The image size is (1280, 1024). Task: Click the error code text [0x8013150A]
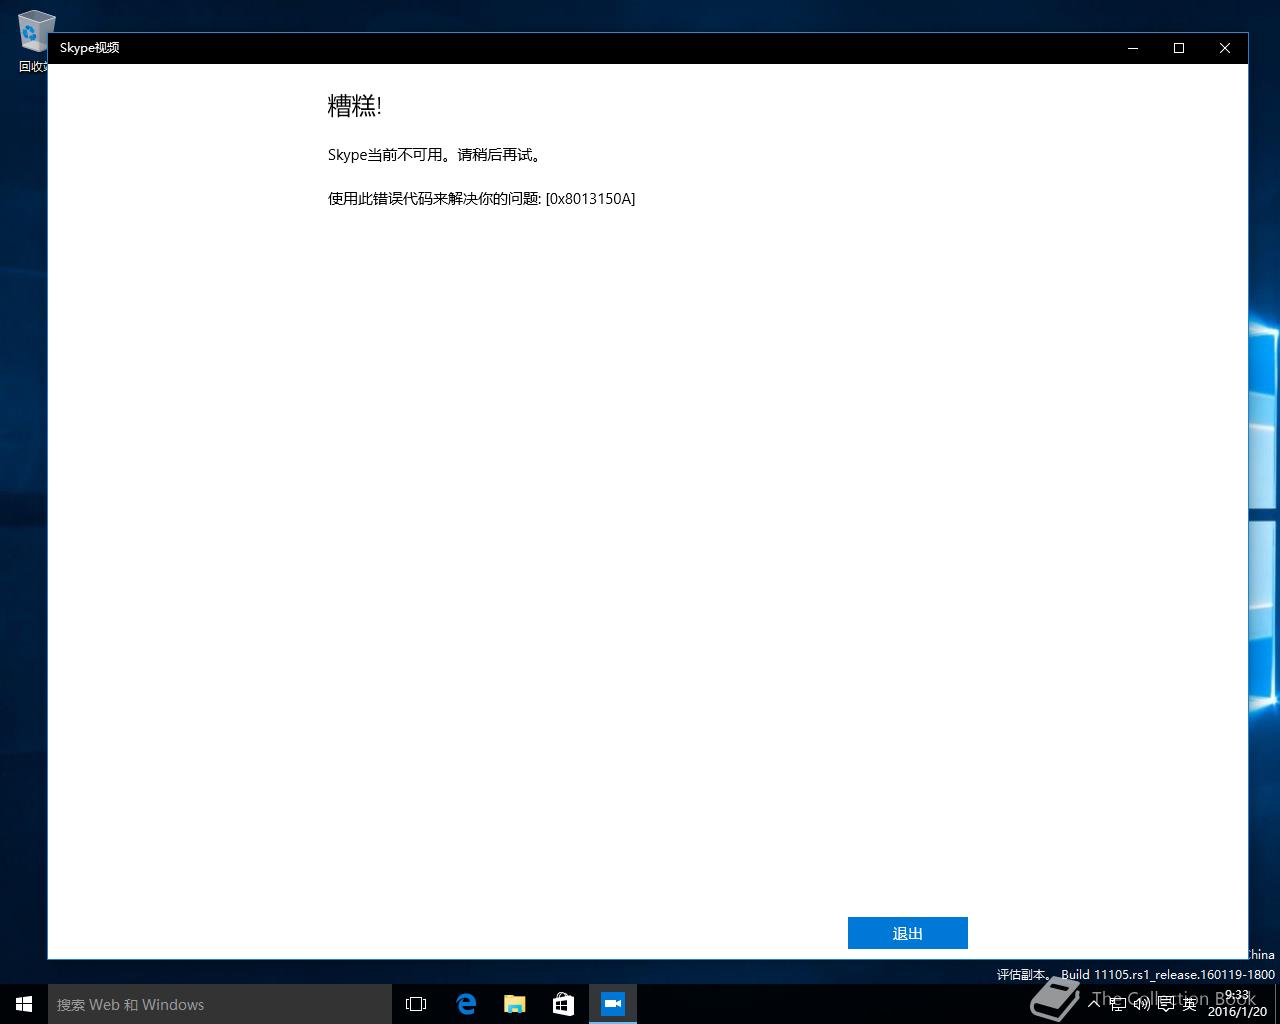(590, 198)
